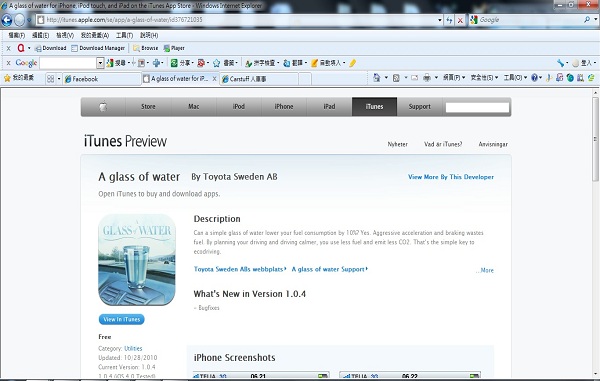This screenshot has height=381, width=600.
Task: Click the Apple logo in the site navigation
Action: 103,107
